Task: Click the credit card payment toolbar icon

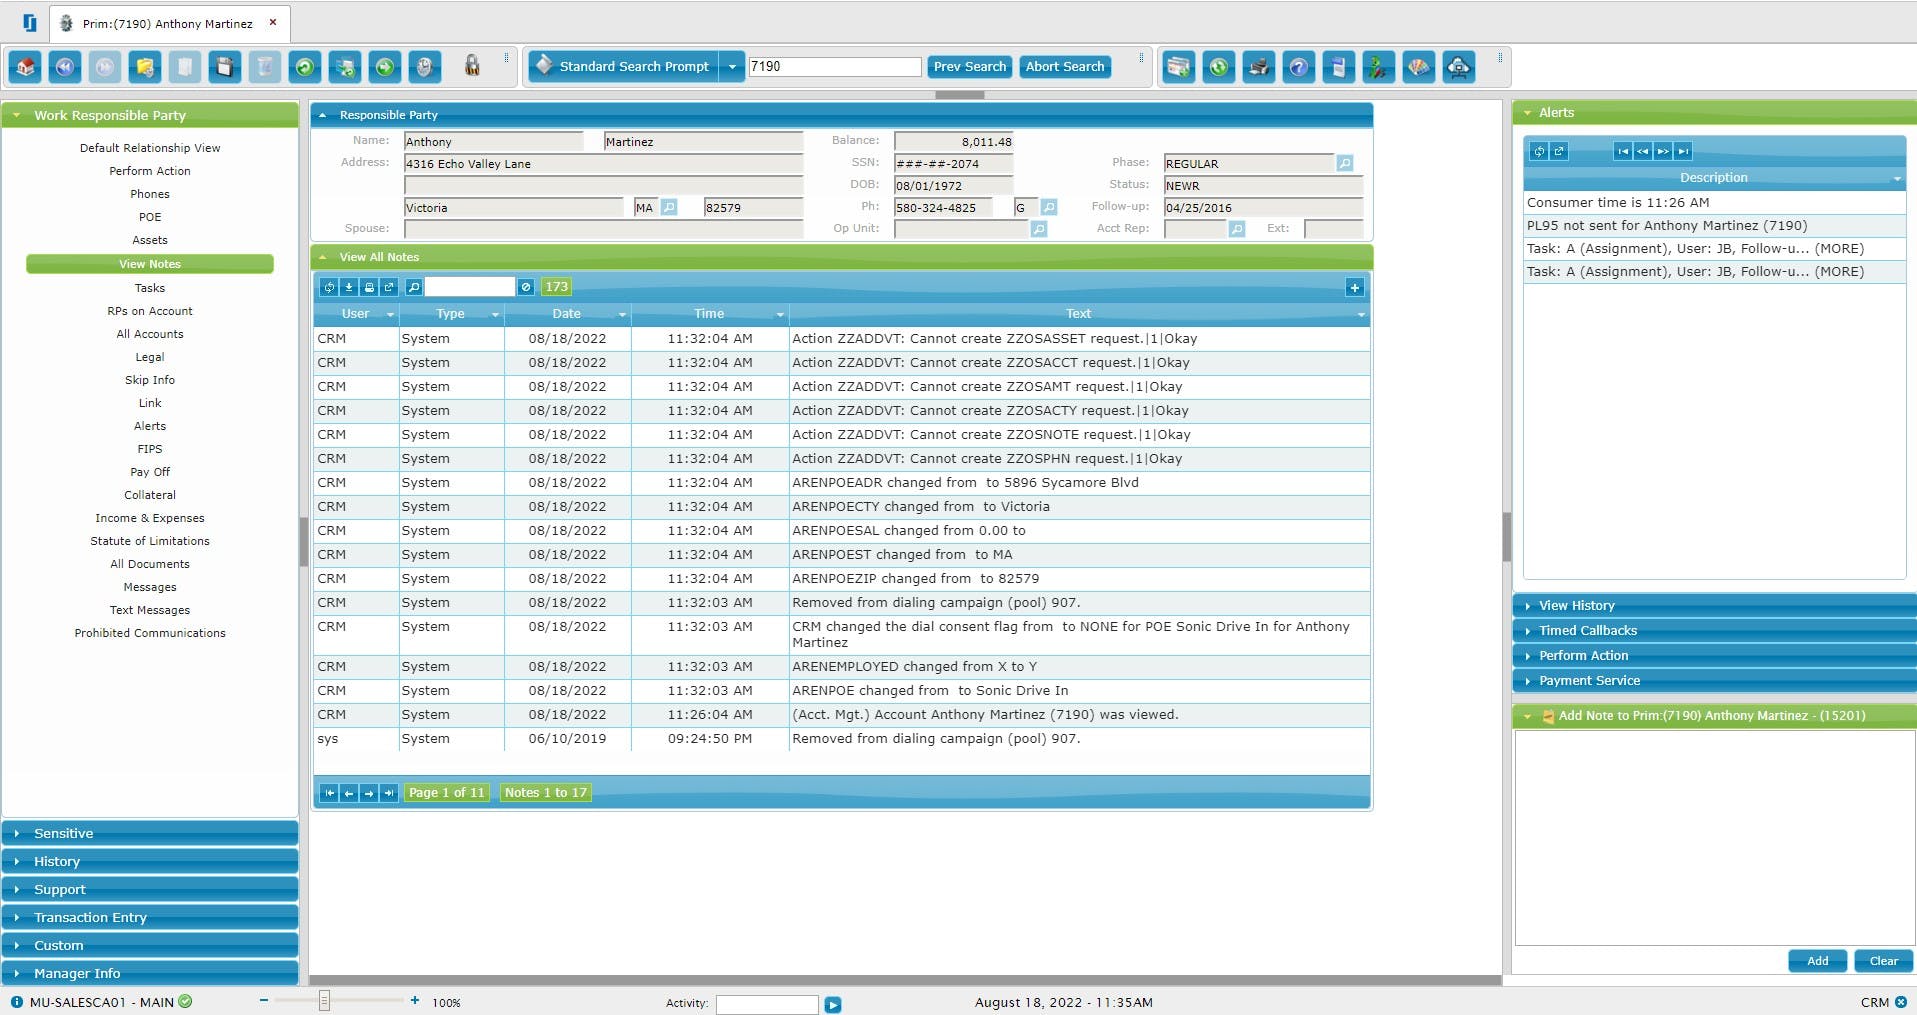Action: [x=1179, y=67]
